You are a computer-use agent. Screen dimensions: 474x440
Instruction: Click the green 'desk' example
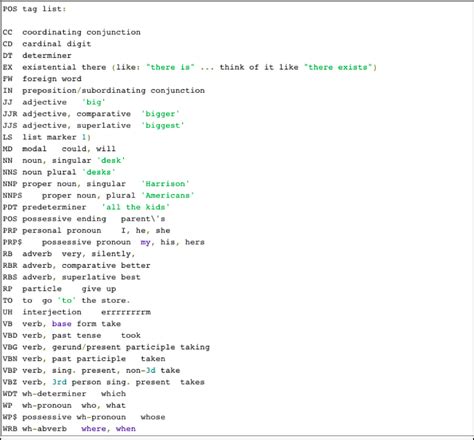(x=111, y=161)
